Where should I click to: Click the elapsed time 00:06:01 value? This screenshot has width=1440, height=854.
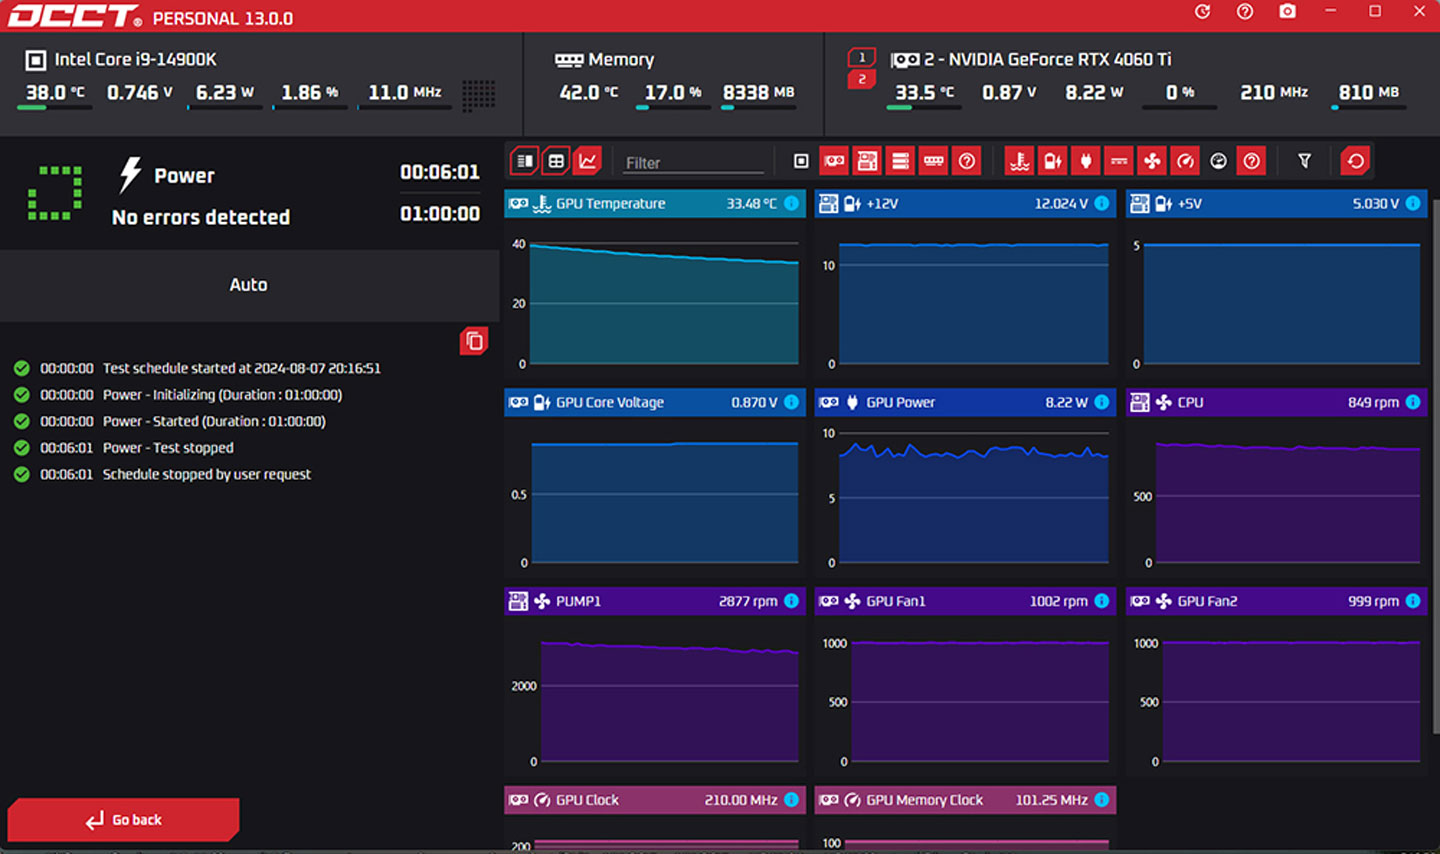coord(440,172)
